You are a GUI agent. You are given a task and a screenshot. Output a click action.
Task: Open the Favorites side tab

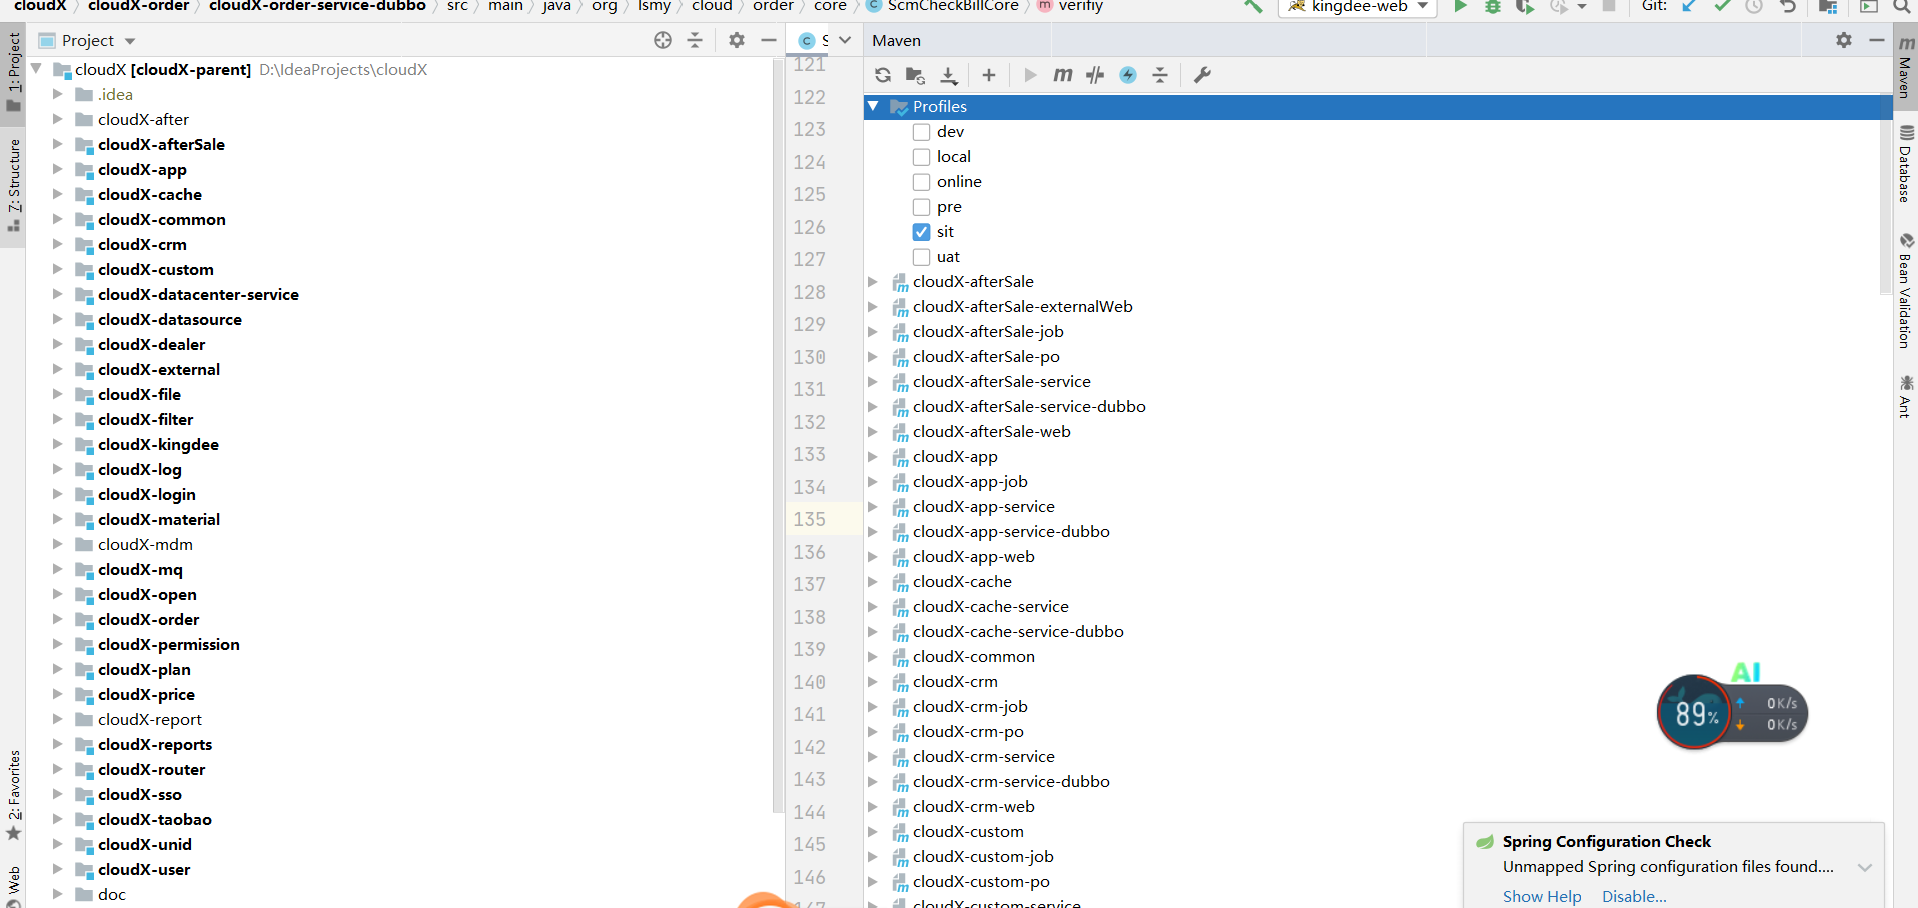[14, 796]
